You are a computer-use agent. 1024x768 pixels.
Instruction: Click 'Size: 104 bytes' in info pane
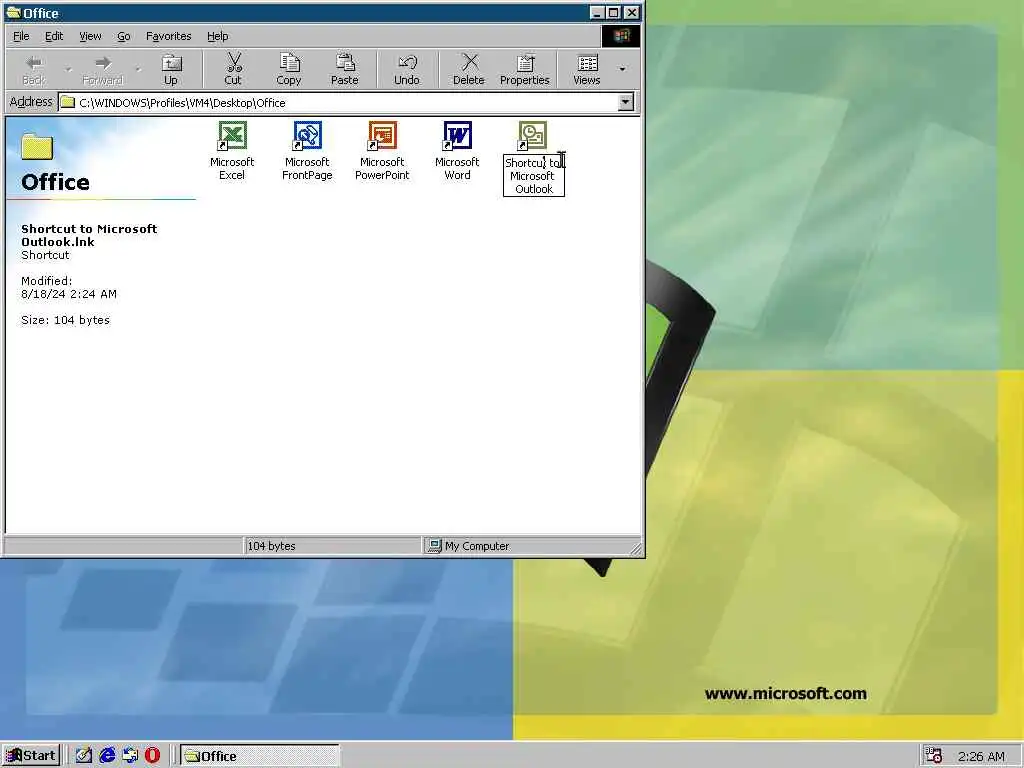65,320
